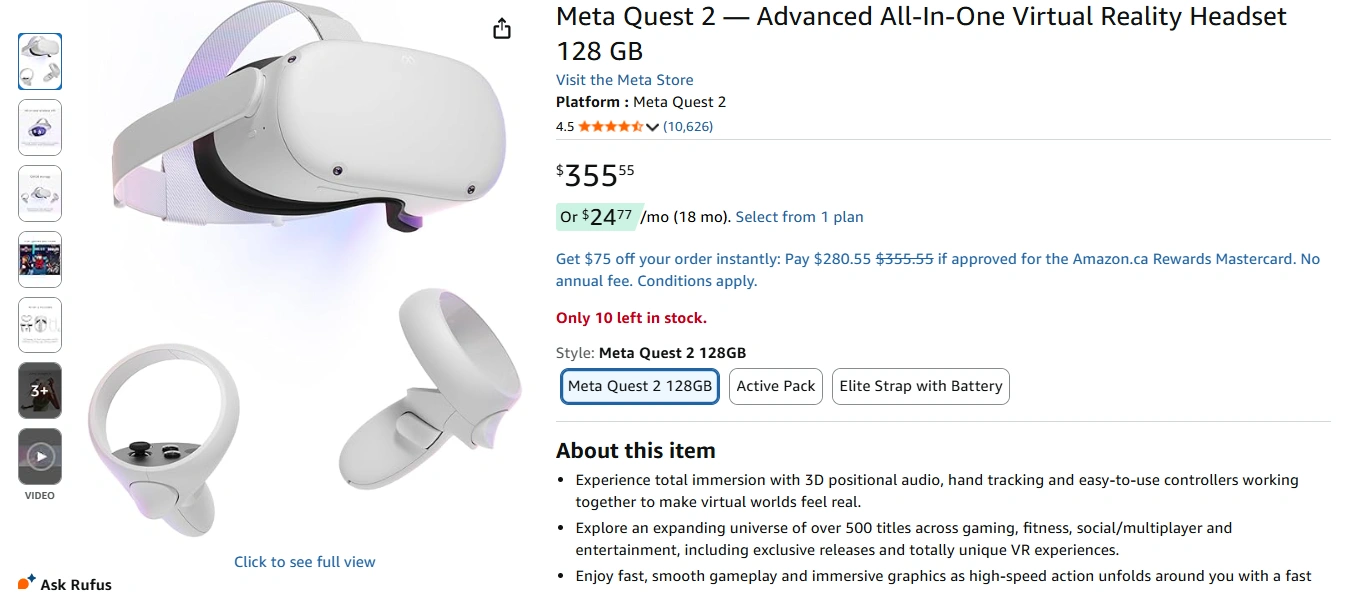
Task: Select the fifth thumbnail showing box contents
Action: click(40, 325)
